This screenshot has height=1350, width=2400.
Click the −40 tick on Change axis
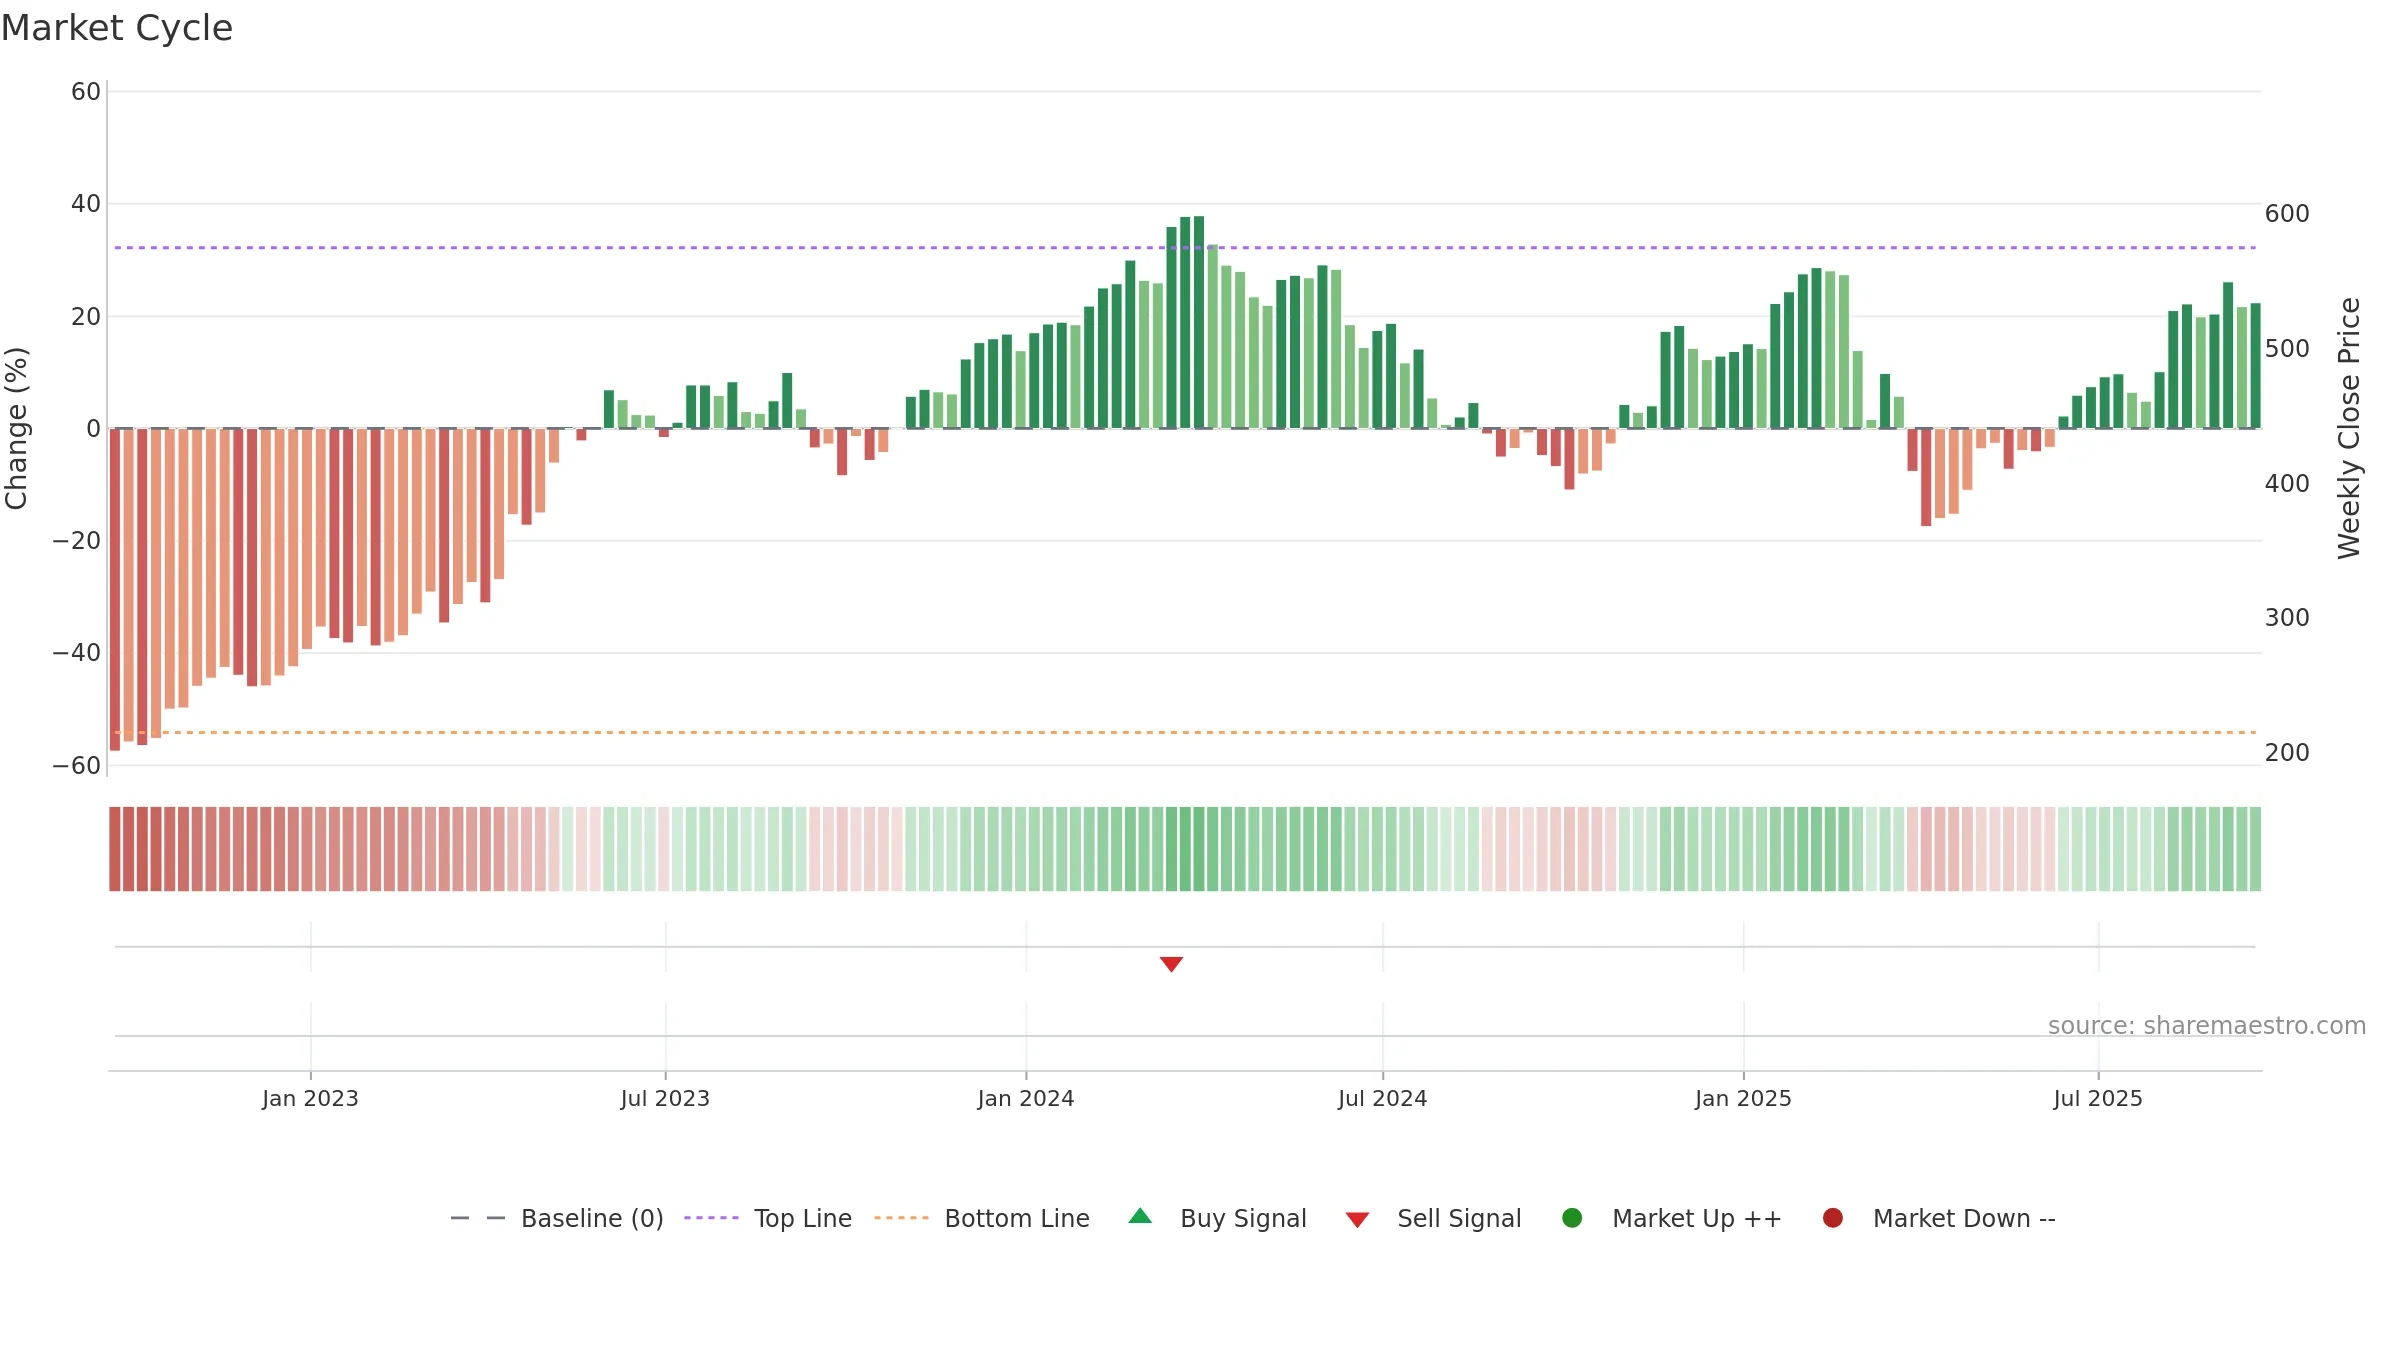77,653
